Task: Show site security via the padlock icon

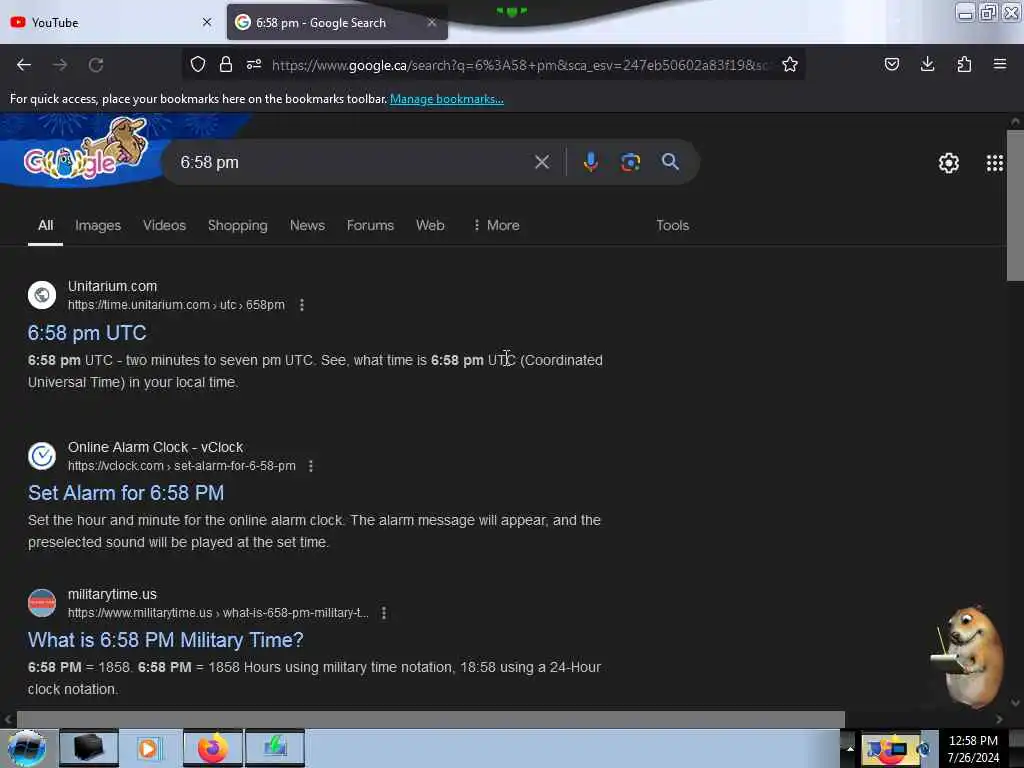Action: coord(226,64)
